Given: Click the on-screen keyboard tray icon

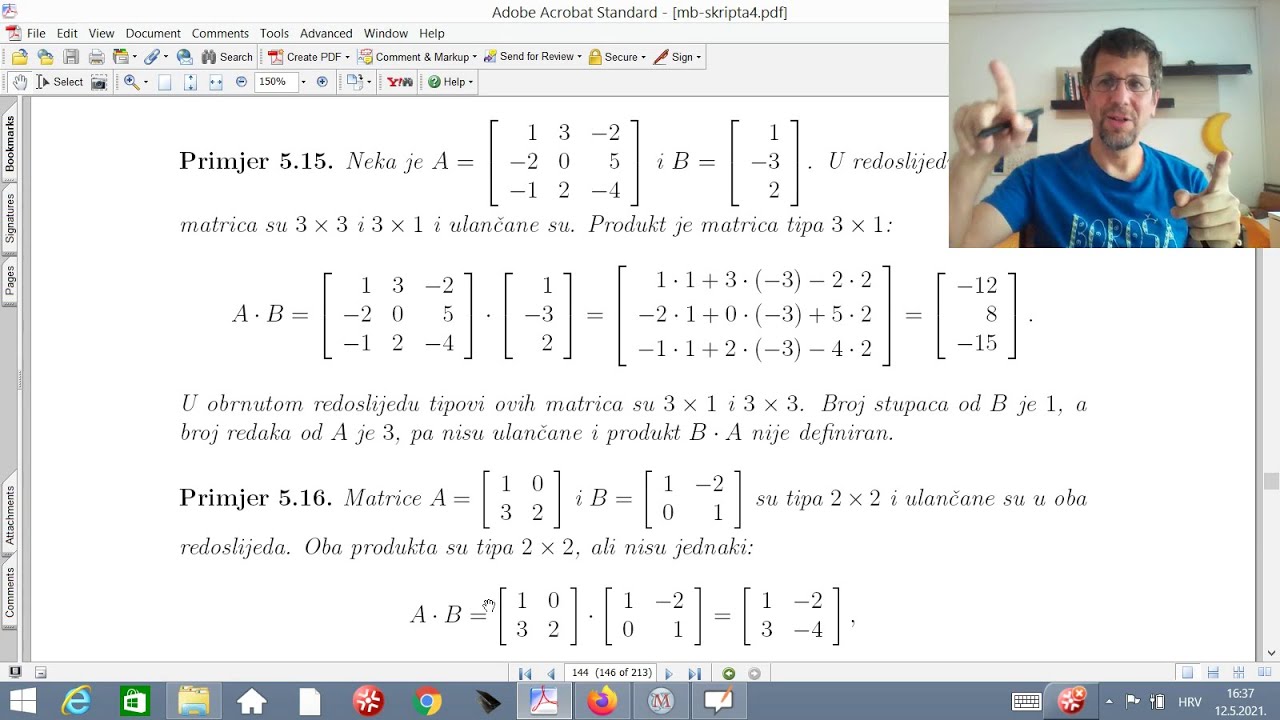Looking at the screenshot, I should click(x=1027, y=702).
